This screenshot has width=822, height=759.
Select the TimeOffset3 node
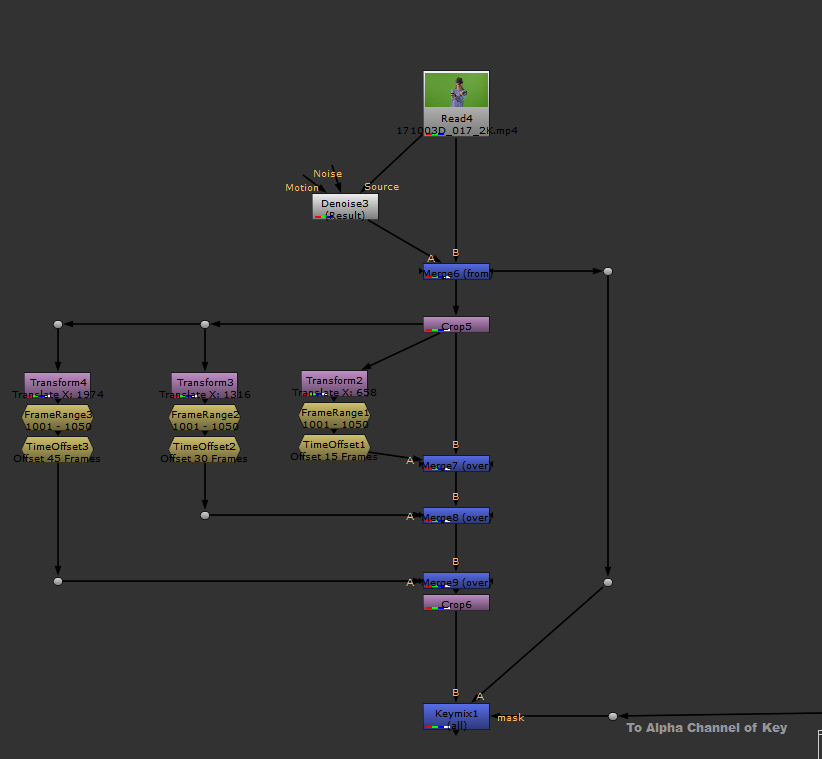click(x=57, y=446)
